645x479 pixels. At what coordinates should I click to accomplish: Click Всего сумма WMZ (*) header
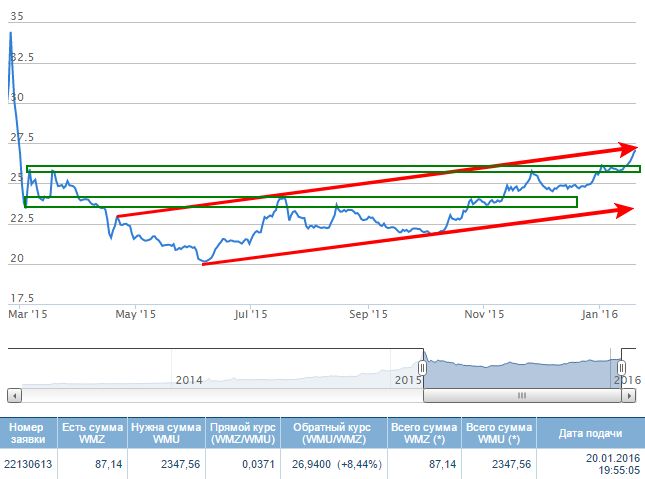point(424,434)
